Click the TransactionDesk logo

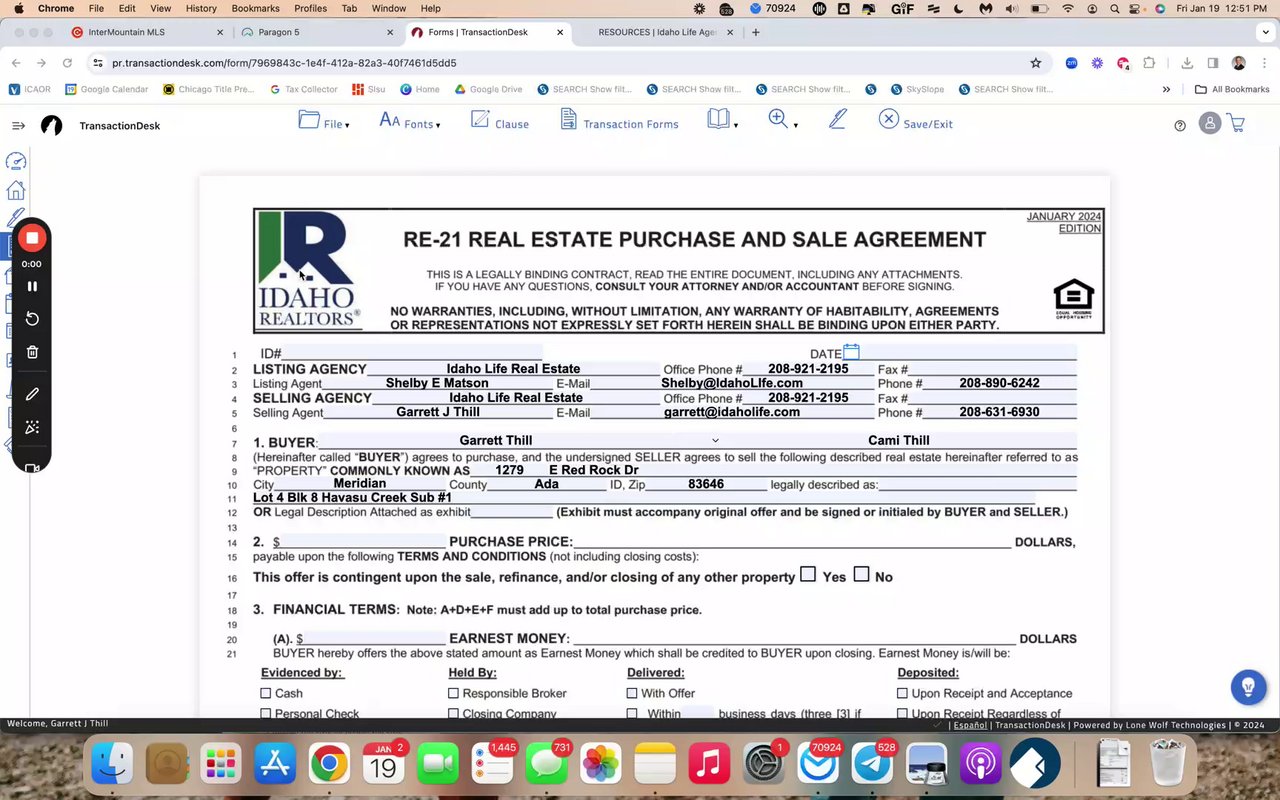point(51,126)
